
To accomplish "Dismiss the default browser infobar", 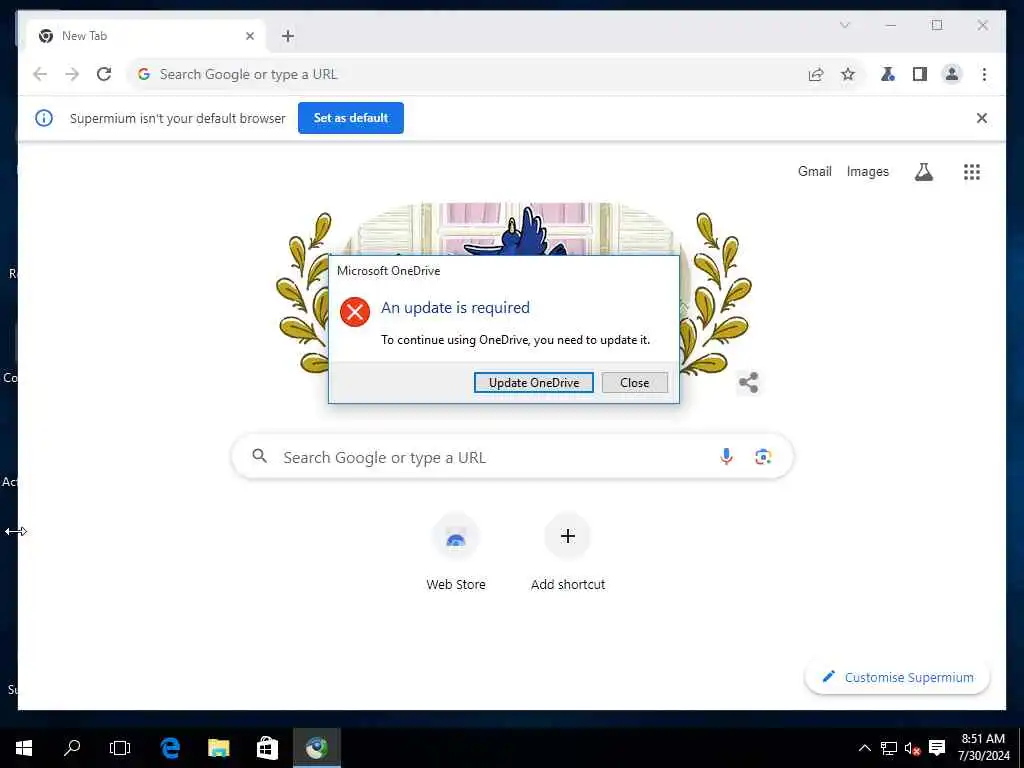I will (982, 118).
